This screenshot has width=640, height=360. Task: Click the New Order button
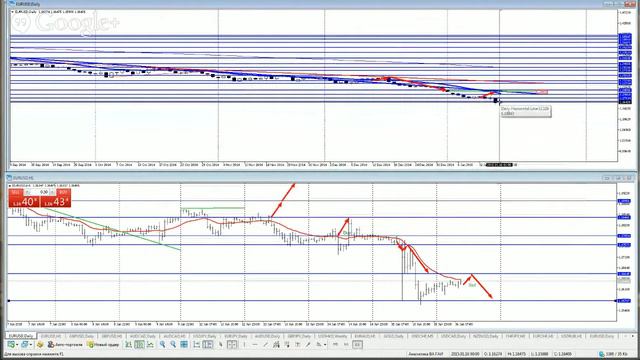click(x=103, y=344)
